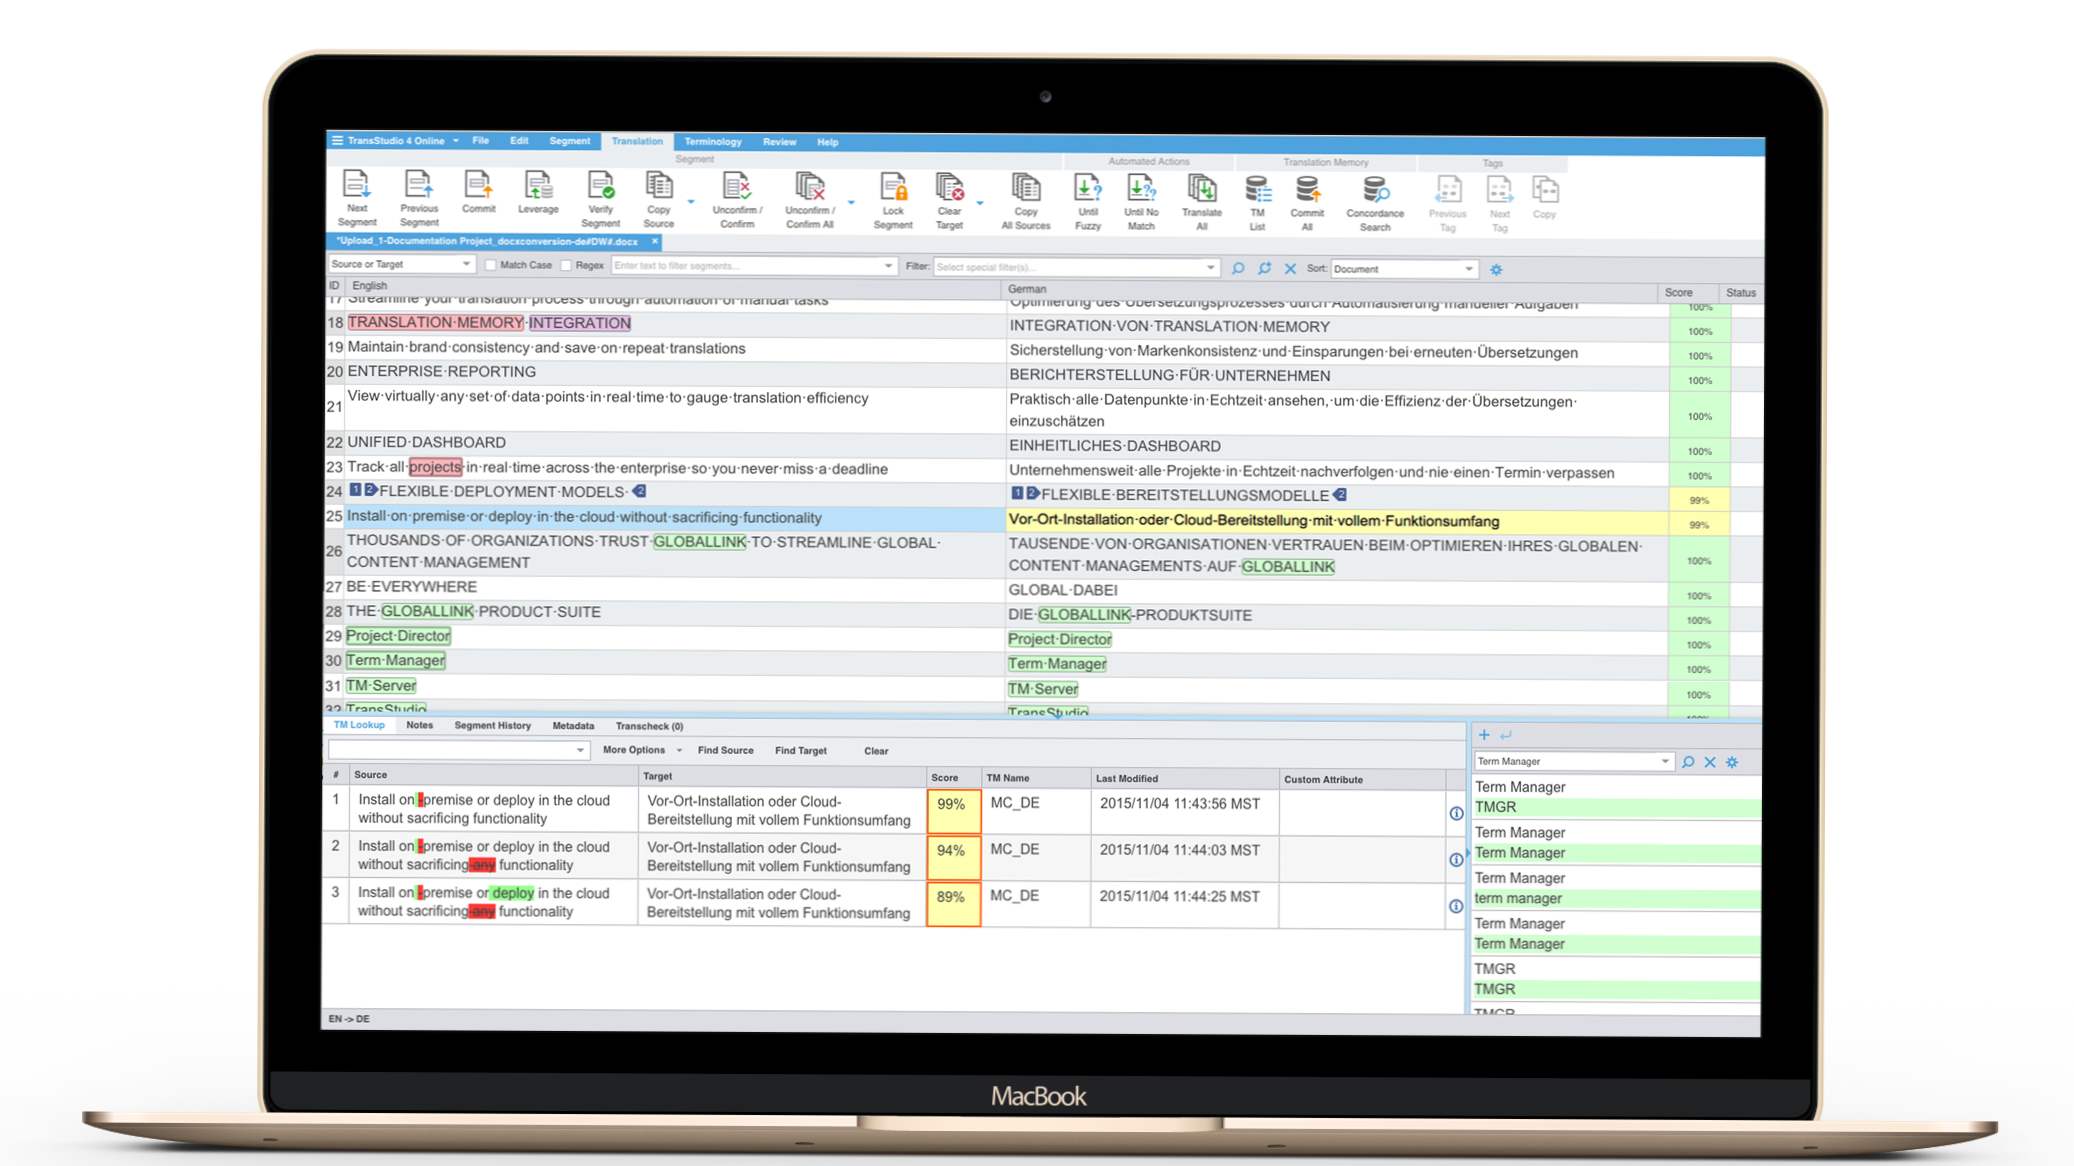Click the Find Source button
The width and height of the screenshot is (2074, 1166).
pyautogui.click(x=725, y=750)
